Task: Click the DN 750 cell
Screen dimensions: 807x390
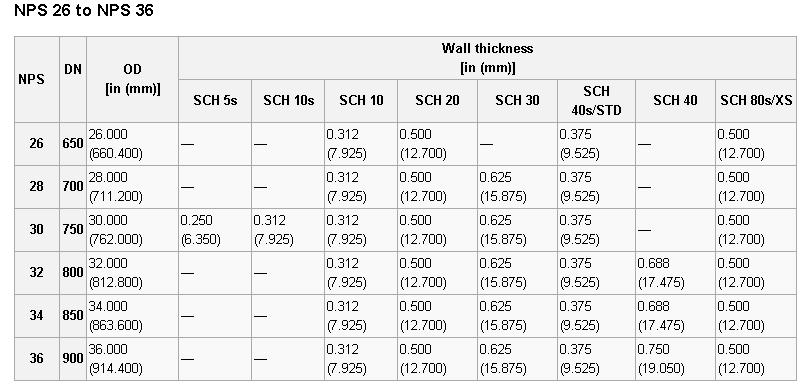Action: click(x=73, y=229)
